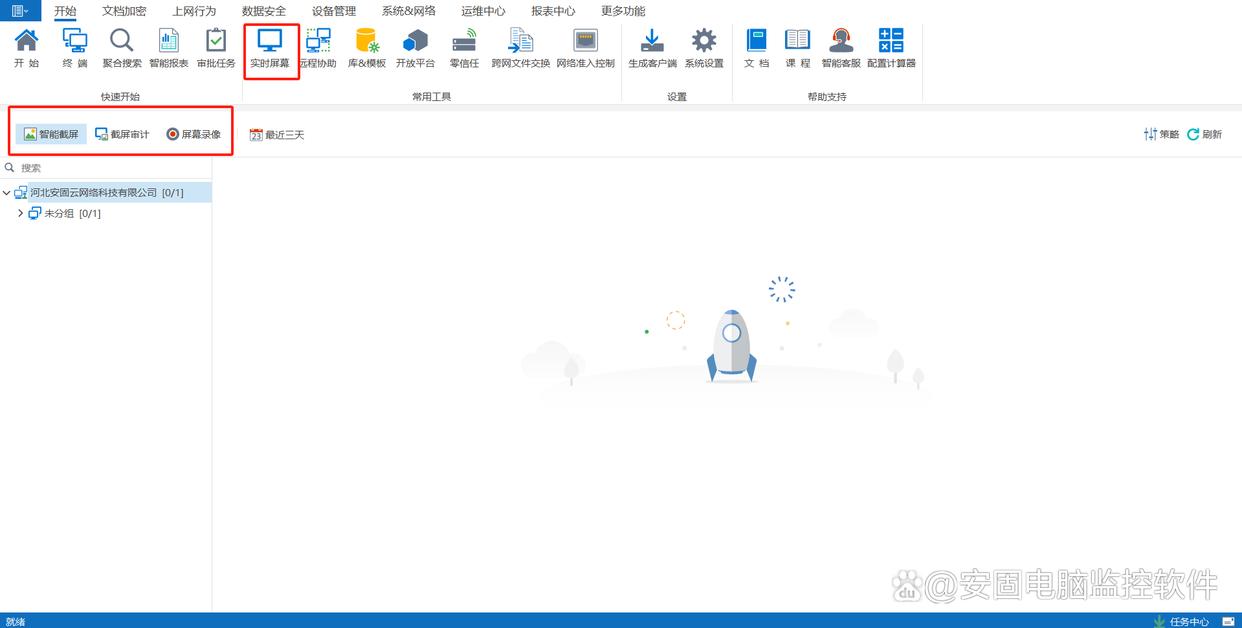Screen dimensions: 1242x628
Task: Switch to 屏幕录像 screen recording
Action: coord(194,134)
